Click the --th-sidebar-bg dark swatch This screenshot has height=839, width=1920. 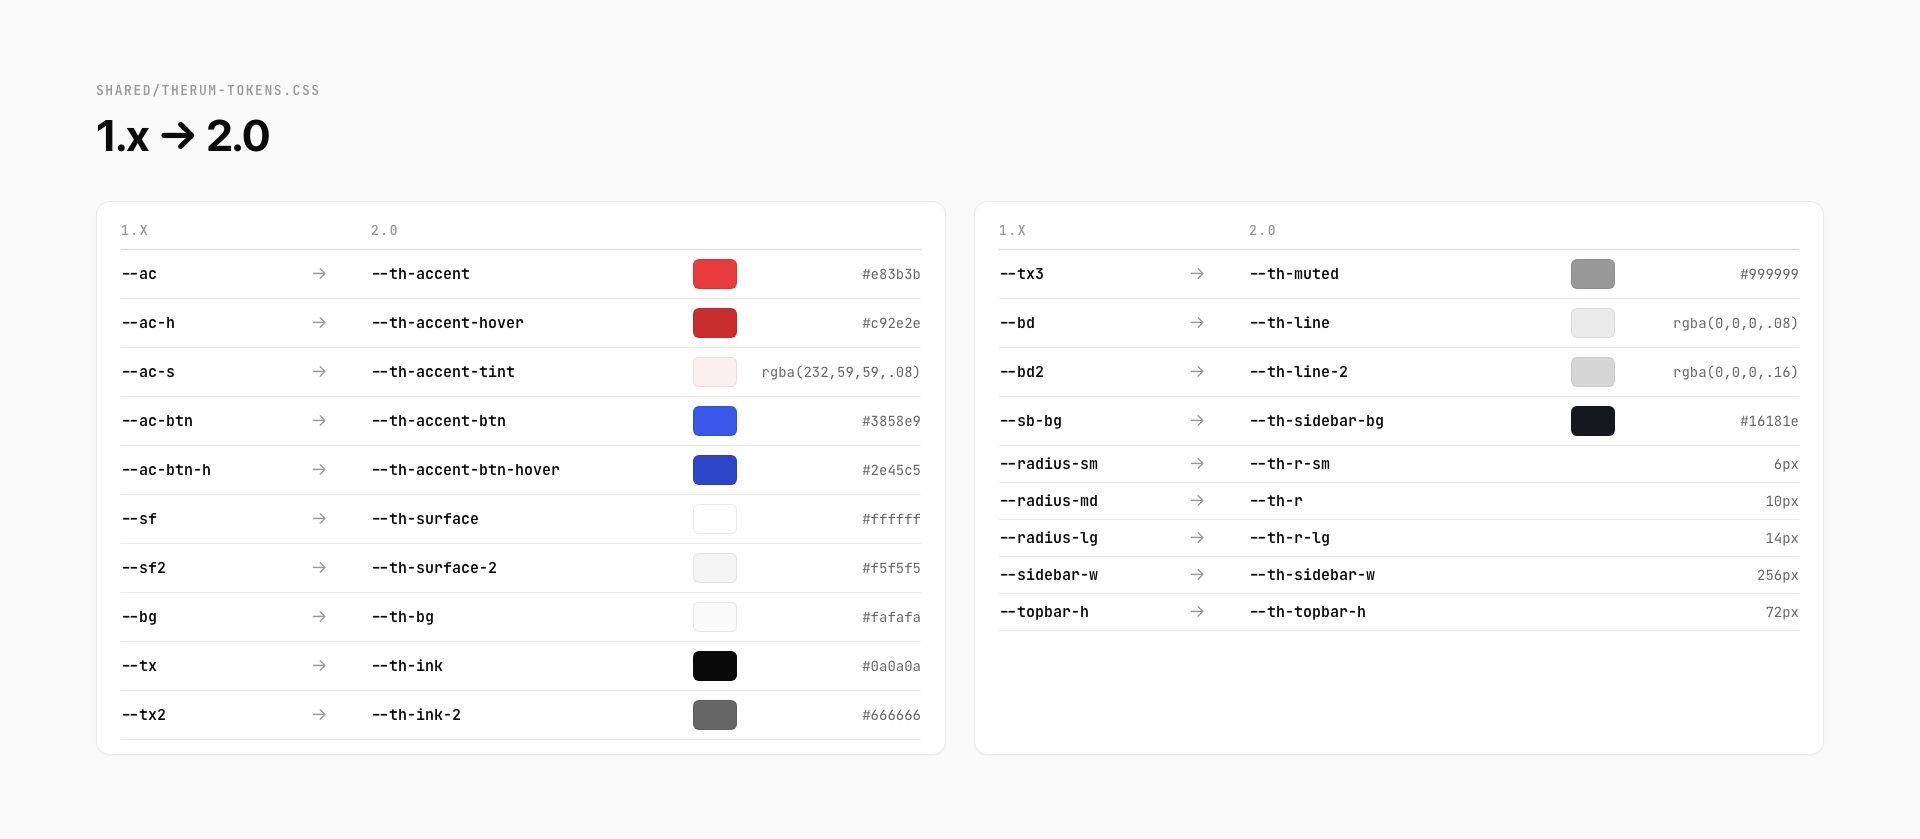pyautogui.click(x=1593, y=421)
